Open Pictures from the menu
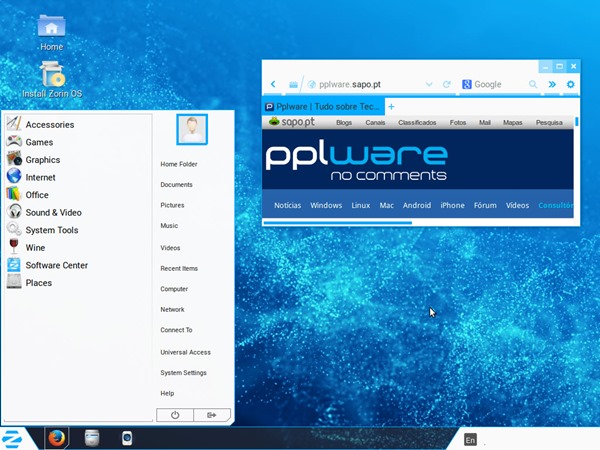The height and width of the screenshot is (450, 600). (x=172, y=205)
